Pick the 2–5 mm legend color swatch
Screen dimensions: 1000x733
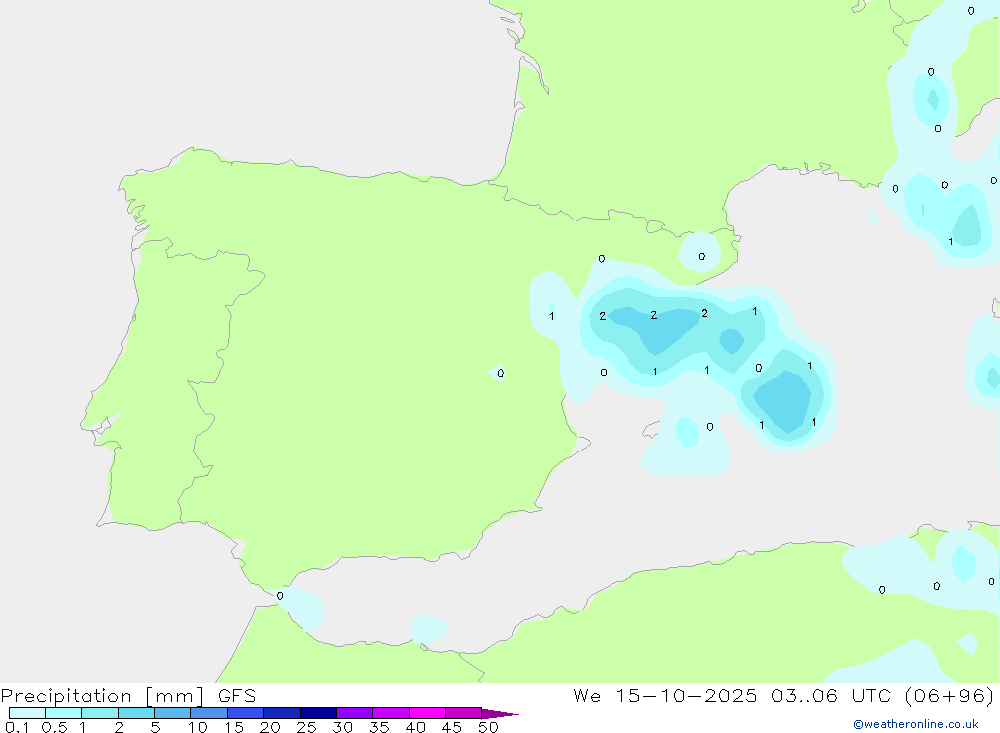point(136,713)
